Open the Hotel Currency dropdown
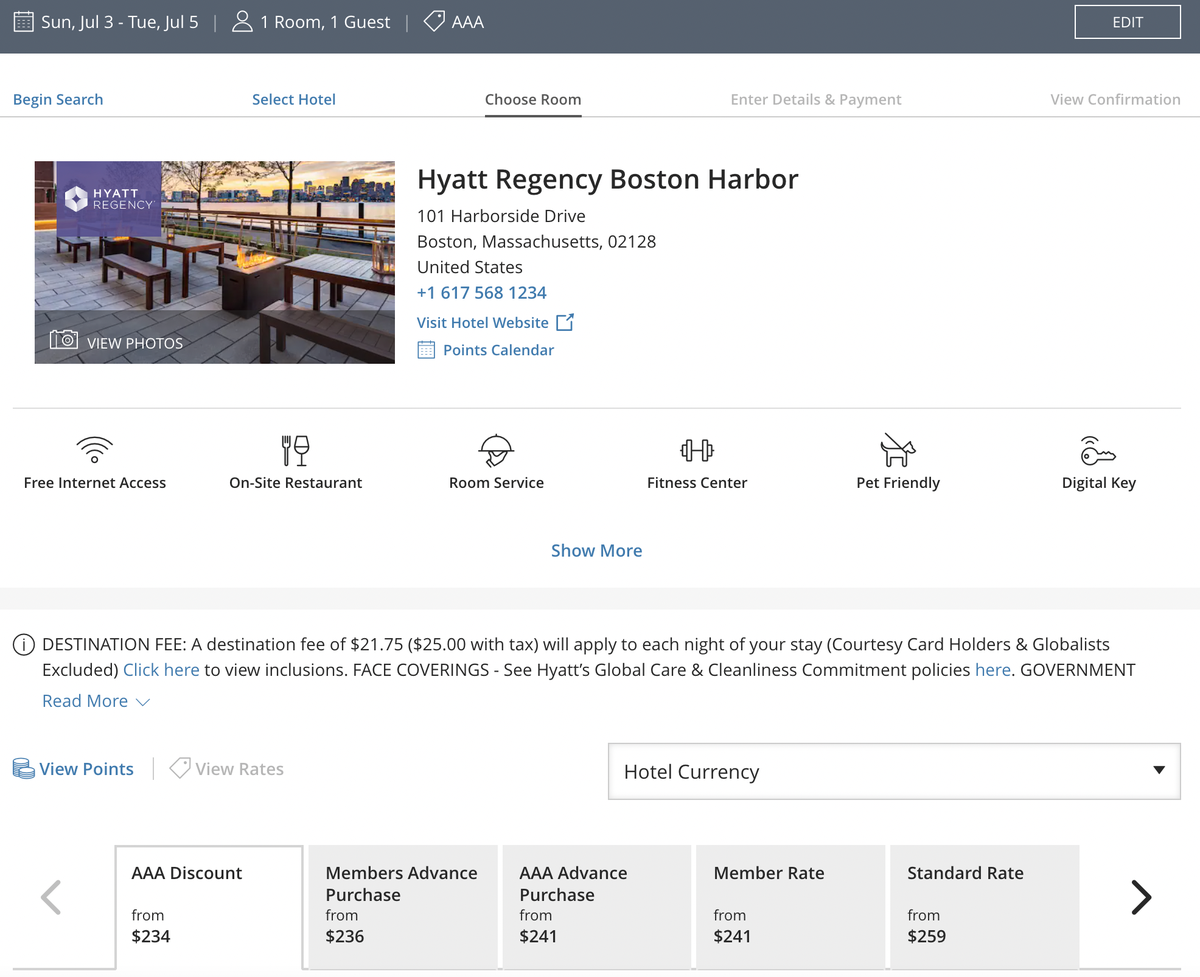 tap(893, 771)
